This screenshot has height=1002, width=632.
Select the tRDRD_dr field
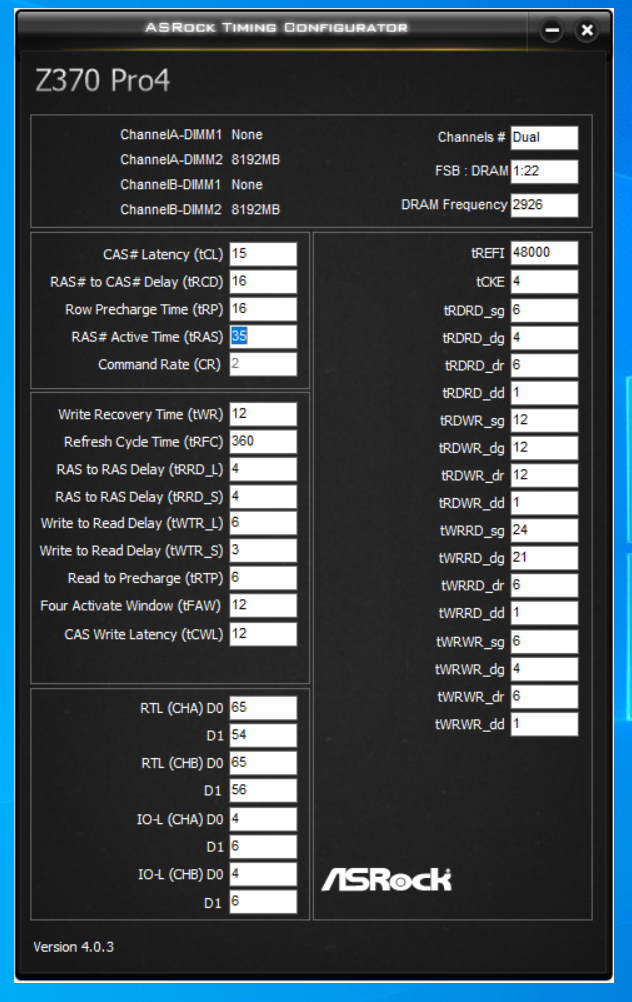coord(544,365)
